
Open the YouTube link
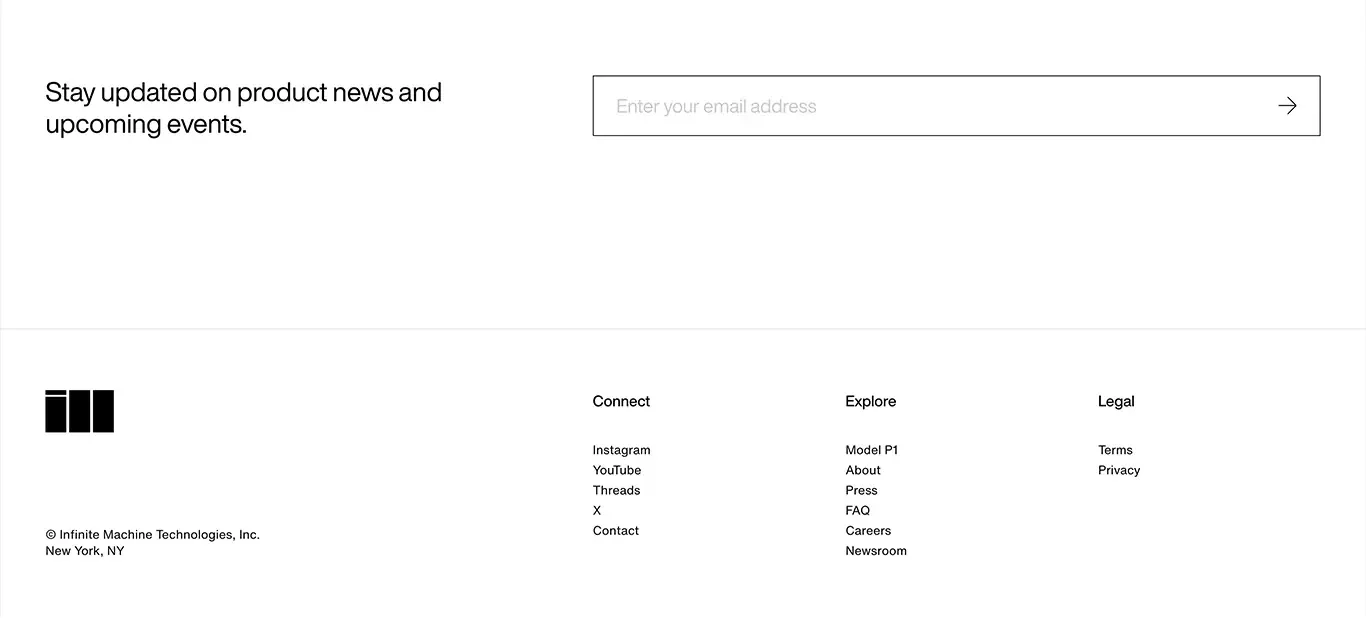pos(617,470)
